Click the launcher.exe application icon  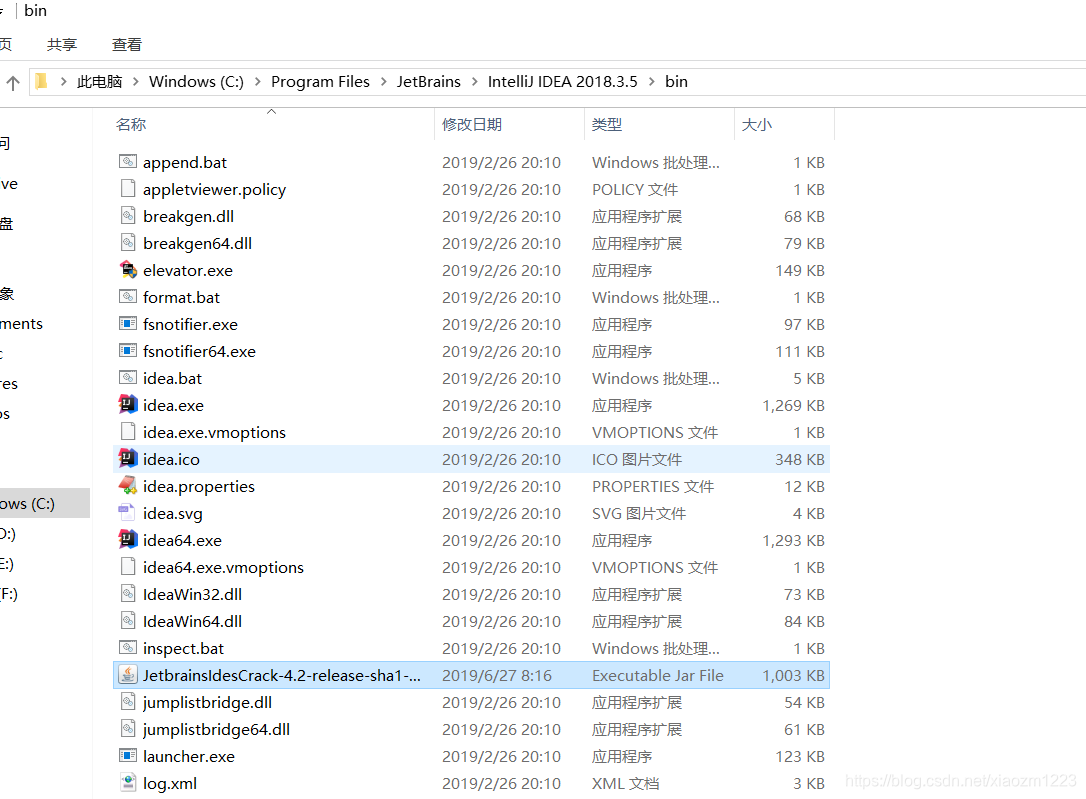tap(127, 756)
